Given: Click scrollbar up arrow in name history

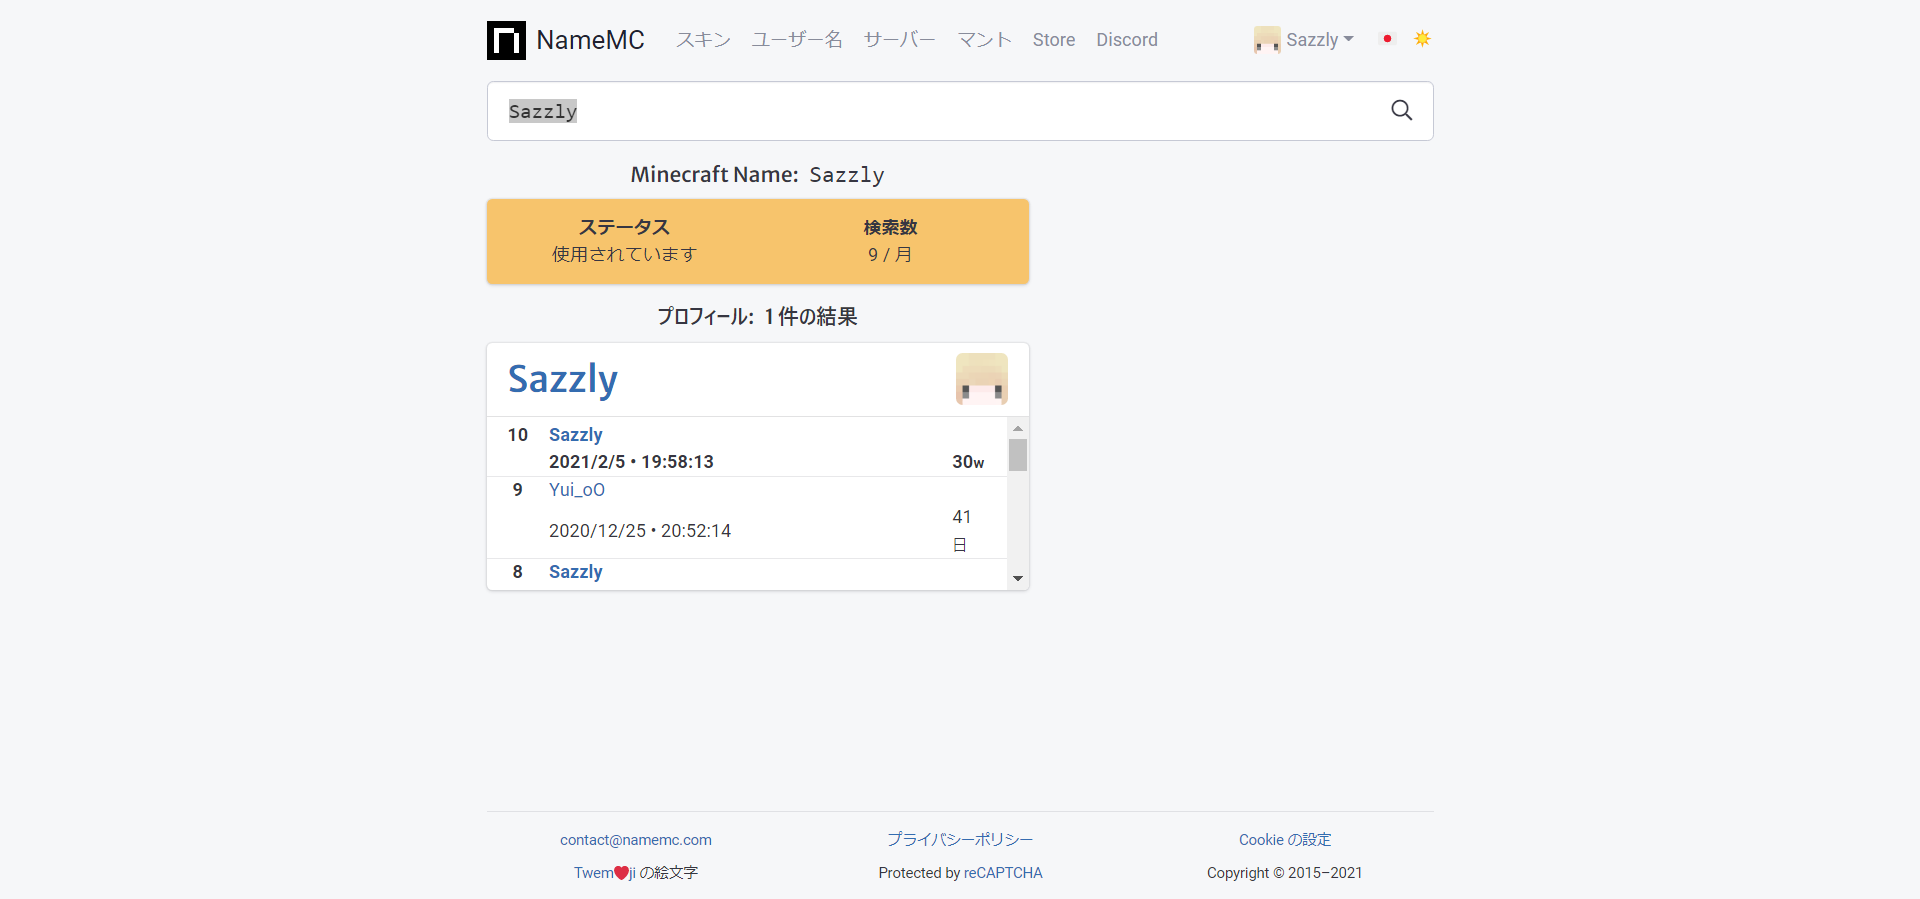Looking at the screenshot, I should click(1018, 428).
